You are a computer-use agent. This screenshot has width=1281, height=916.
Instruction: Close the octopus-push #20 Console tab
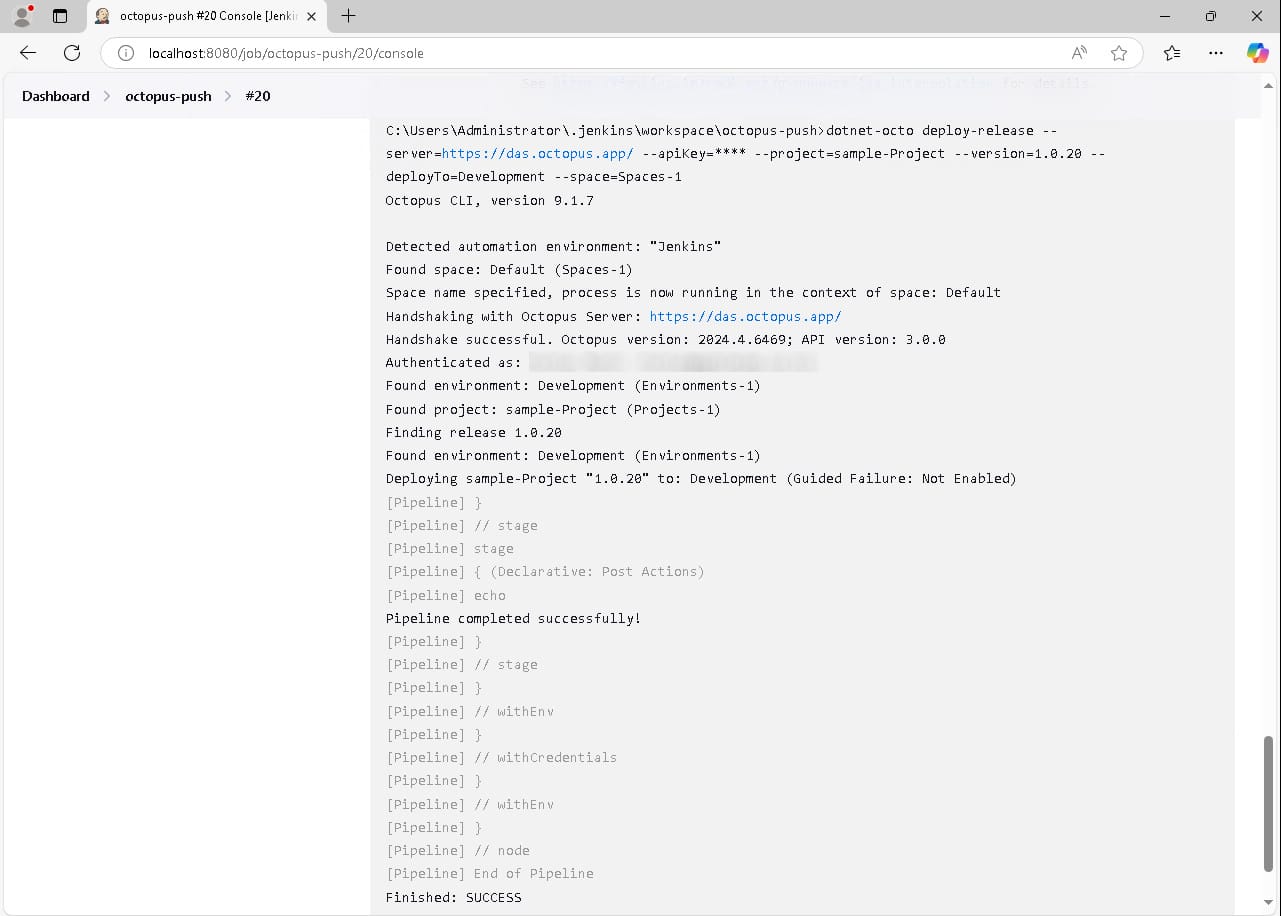(311, 16)
